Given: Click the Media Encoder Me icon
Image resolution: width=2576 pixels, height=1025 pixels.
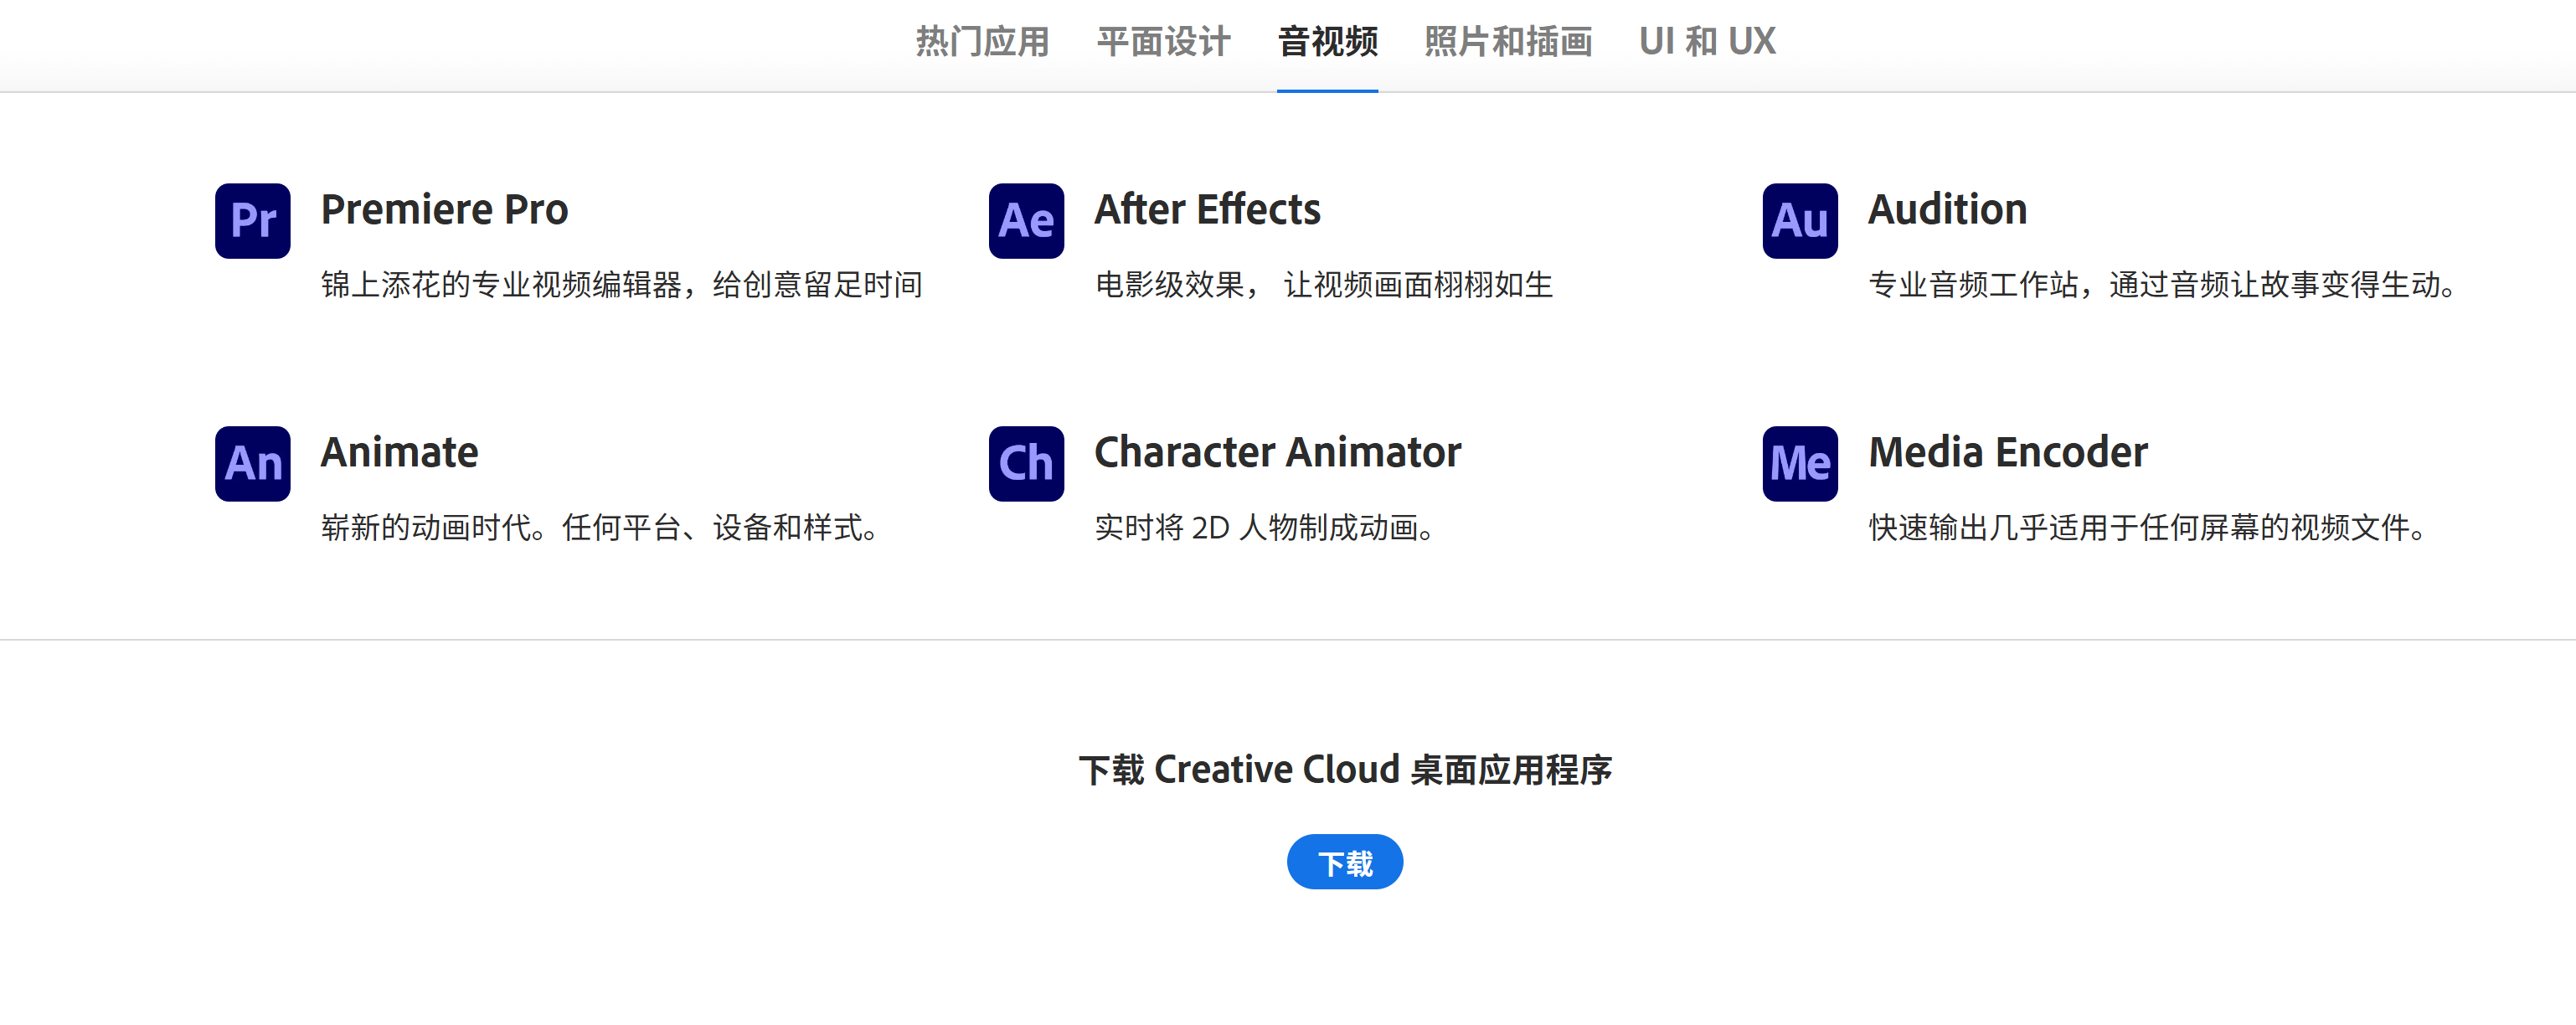Looking at the screenshot, I should (x=1799, y=463).
